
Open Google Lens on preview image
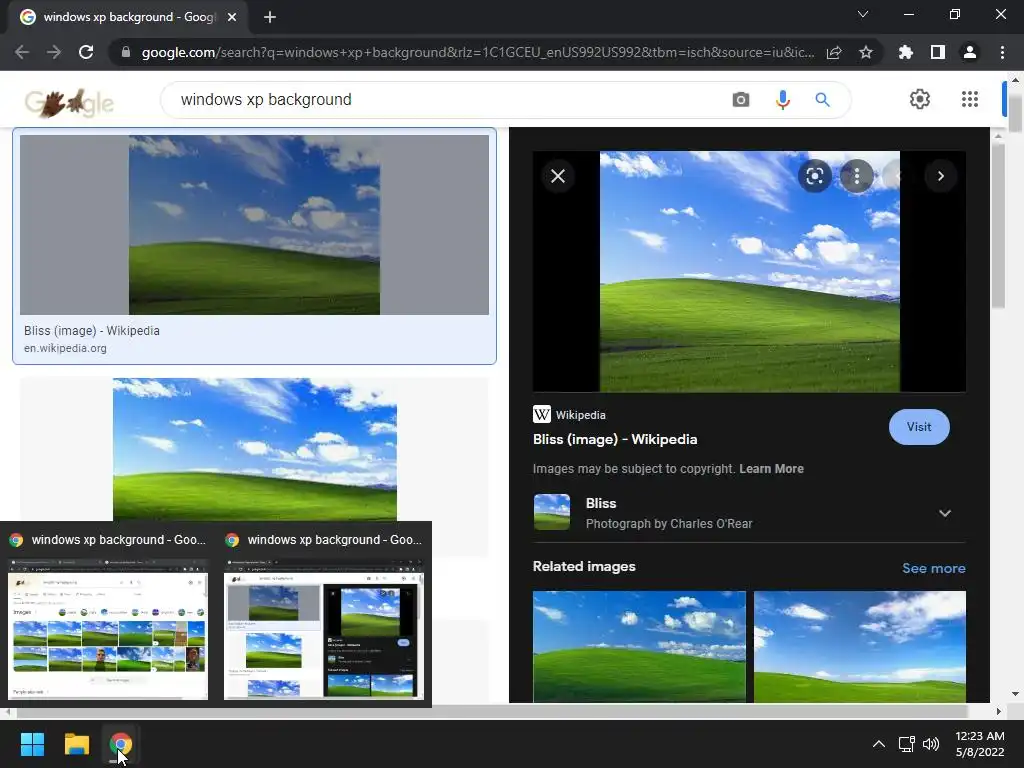814,176
